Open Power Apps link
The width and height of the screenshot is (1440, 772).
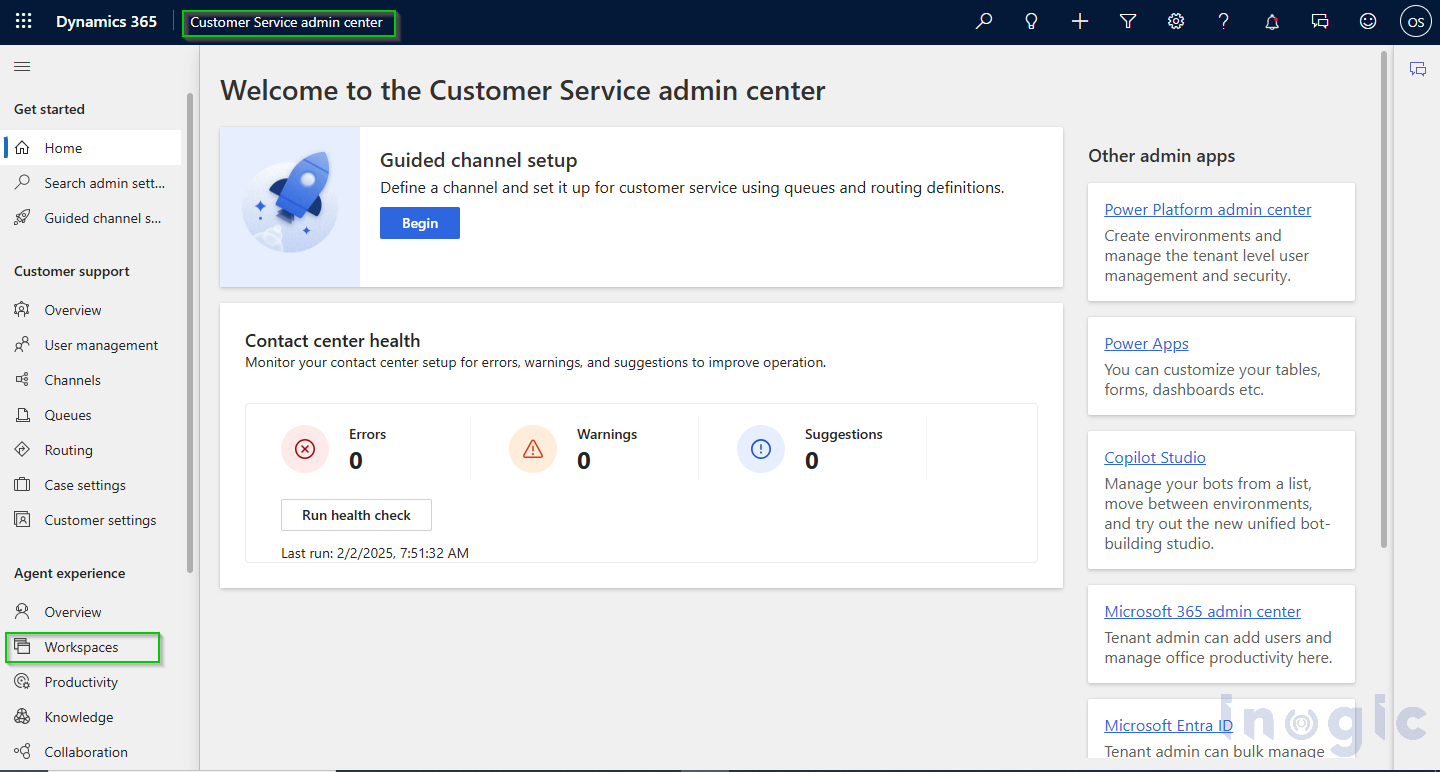click(1146, 343)
